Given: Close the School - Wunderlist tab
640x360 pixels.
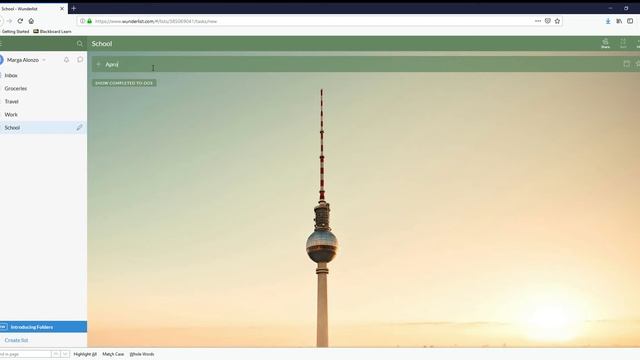Looking at the screenshot, I should tap(62, 9).
